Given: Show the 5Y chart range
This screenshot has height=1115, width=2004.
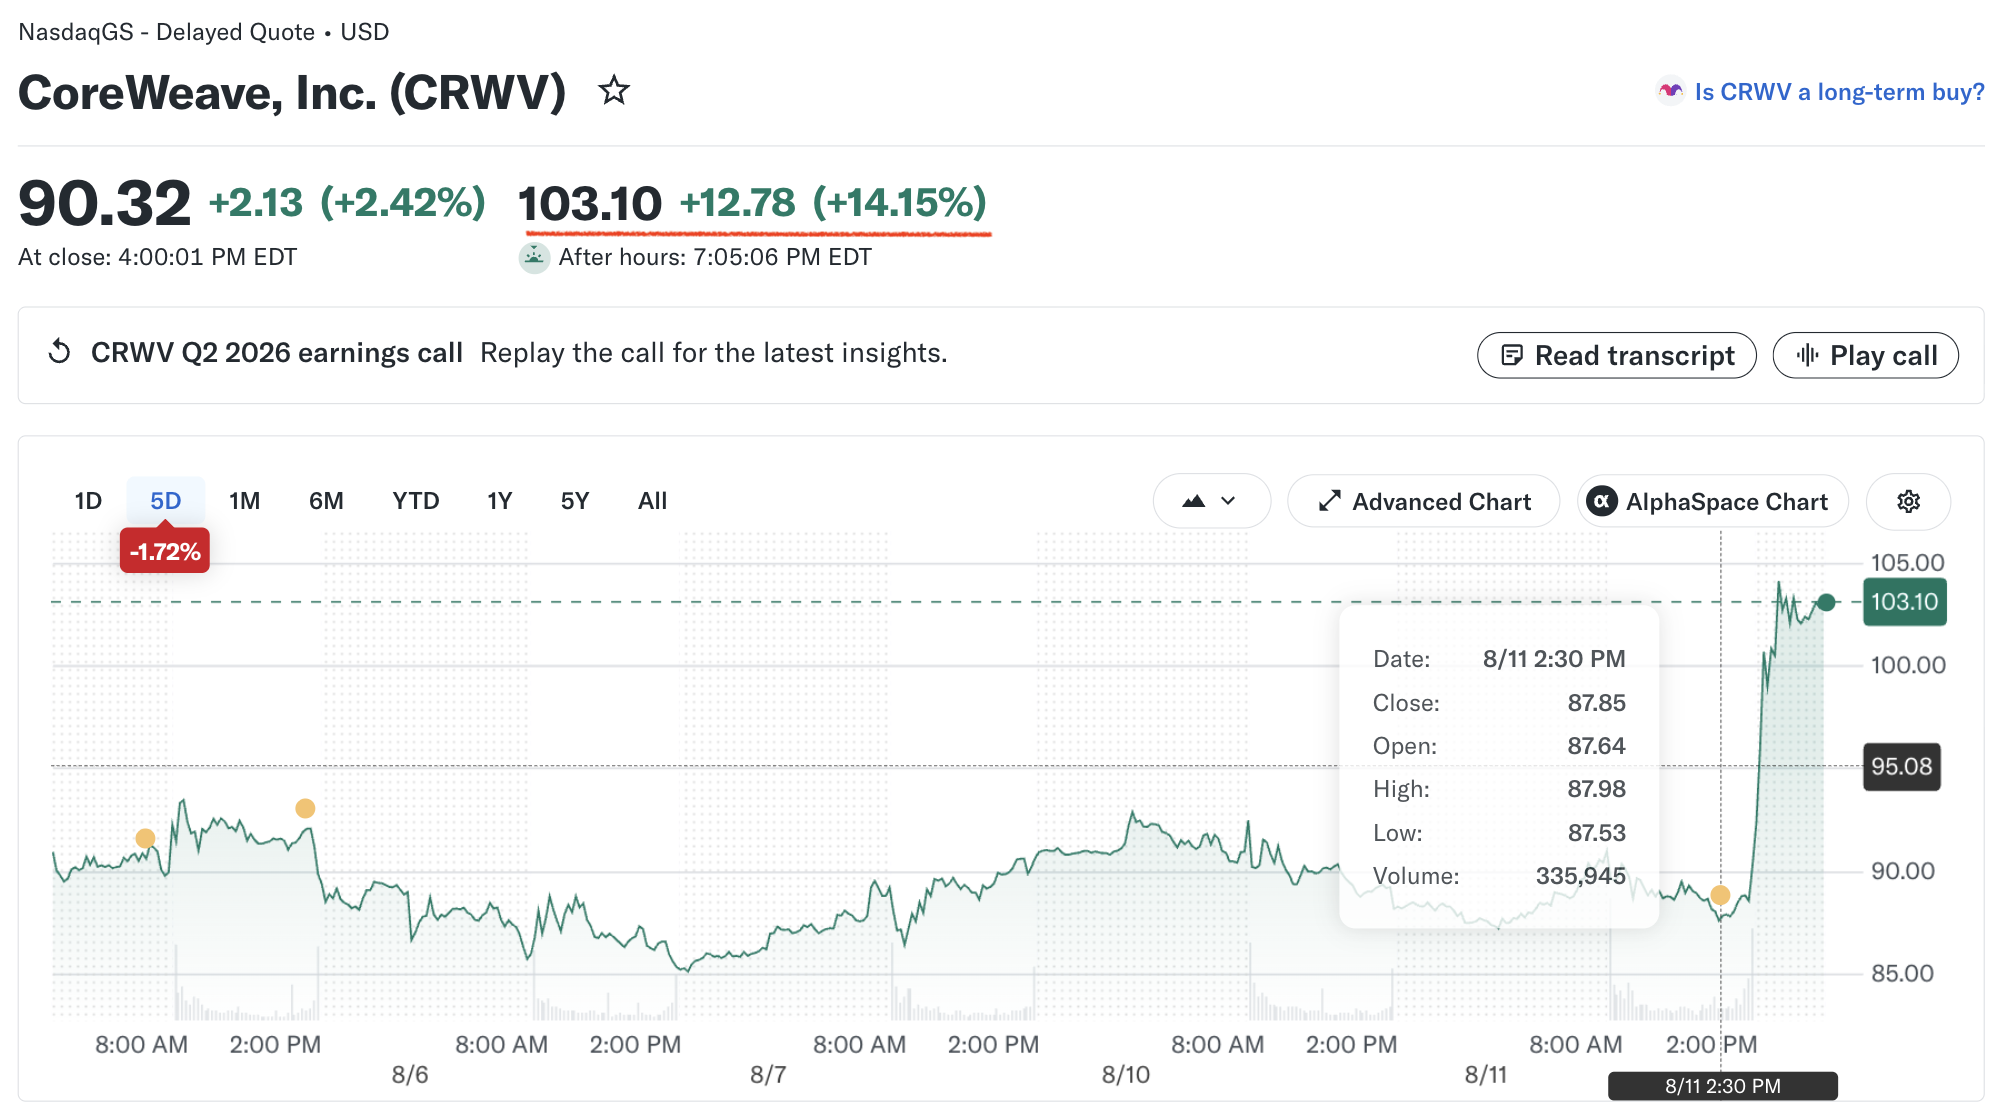Looking at the screenshot, I should (575, 501).
